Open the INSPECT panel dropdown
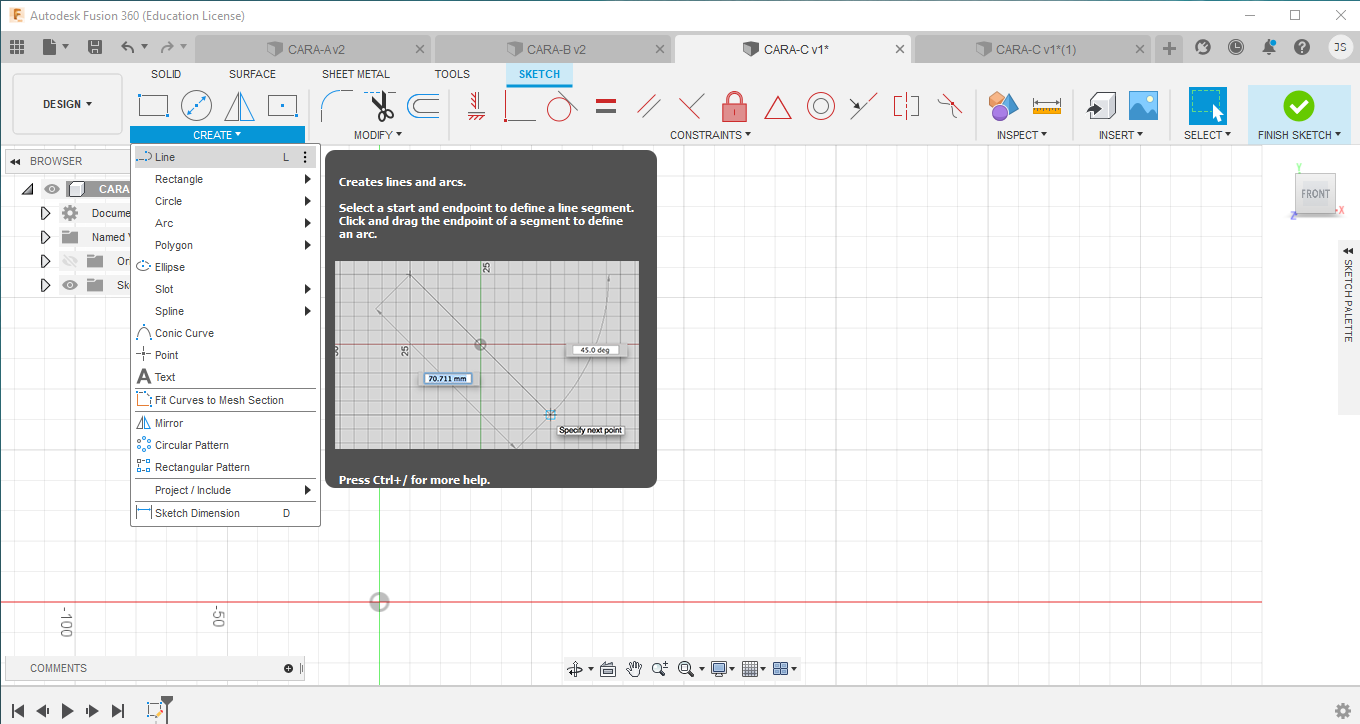Image resolution: width=1360 pixels, height=724 pixels. pyautogui.click(x=1022, y=135)
